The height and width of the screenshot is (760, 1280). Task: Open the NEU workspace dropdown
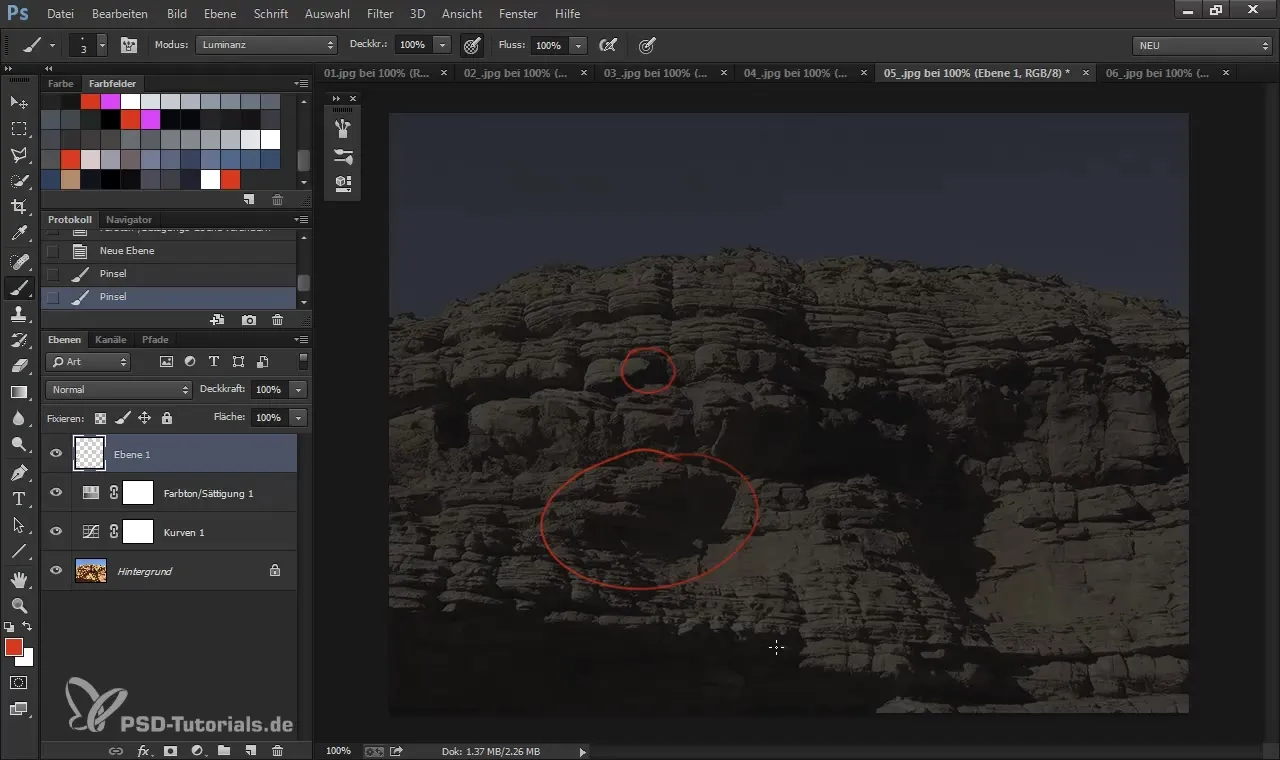click(1201, 45)
